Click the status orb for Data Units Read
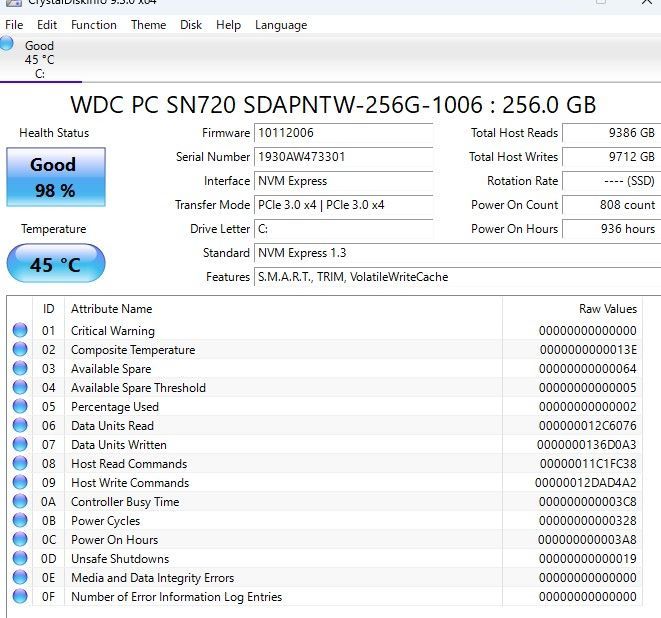 (x=20, y=425)
